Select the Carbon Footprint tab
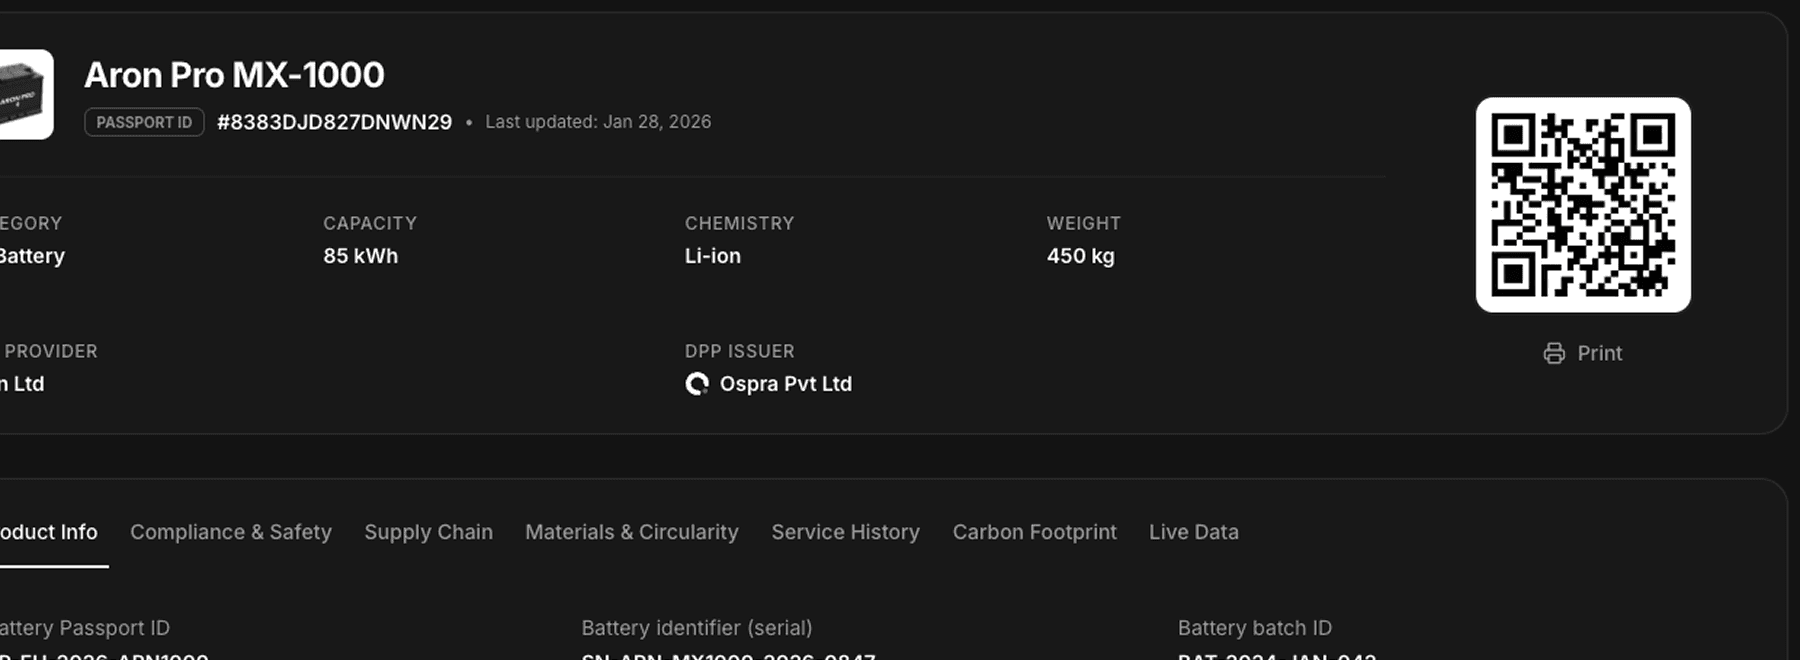This screenshot has width=1800, height=660. point(1034,532)
